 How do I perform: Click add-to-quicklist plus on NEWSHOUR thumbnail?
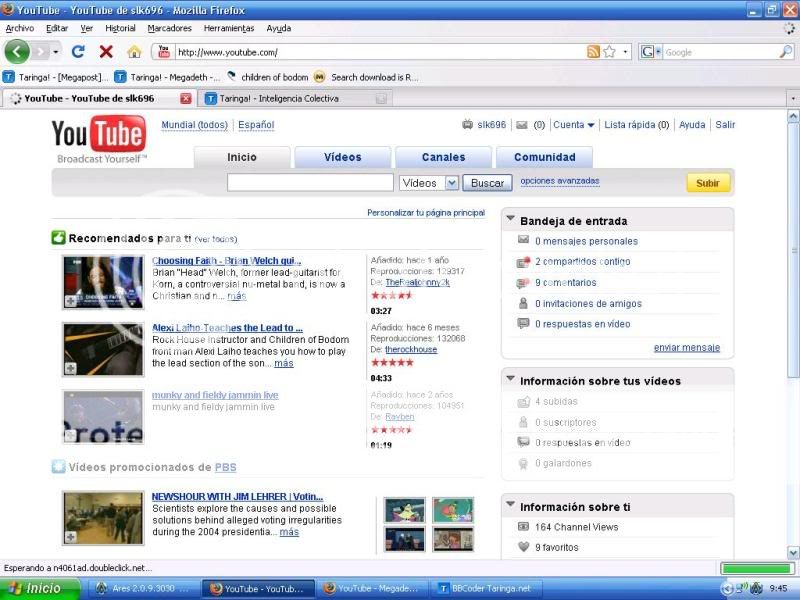point(70,537)
